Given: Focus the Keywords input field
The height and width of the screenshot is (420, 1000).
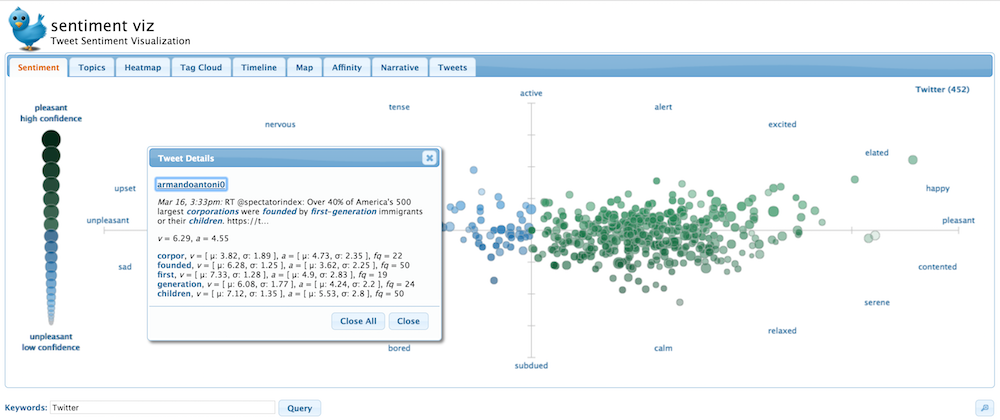Looking at the screenshot, I should click(162, 407).
